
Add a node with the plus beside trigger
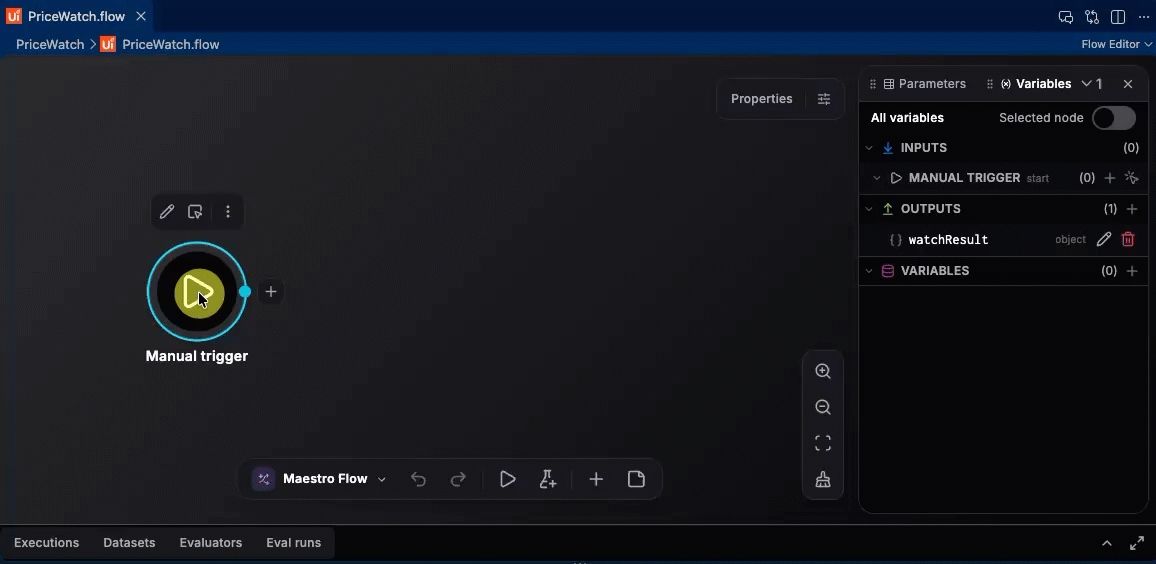[271, 292]
